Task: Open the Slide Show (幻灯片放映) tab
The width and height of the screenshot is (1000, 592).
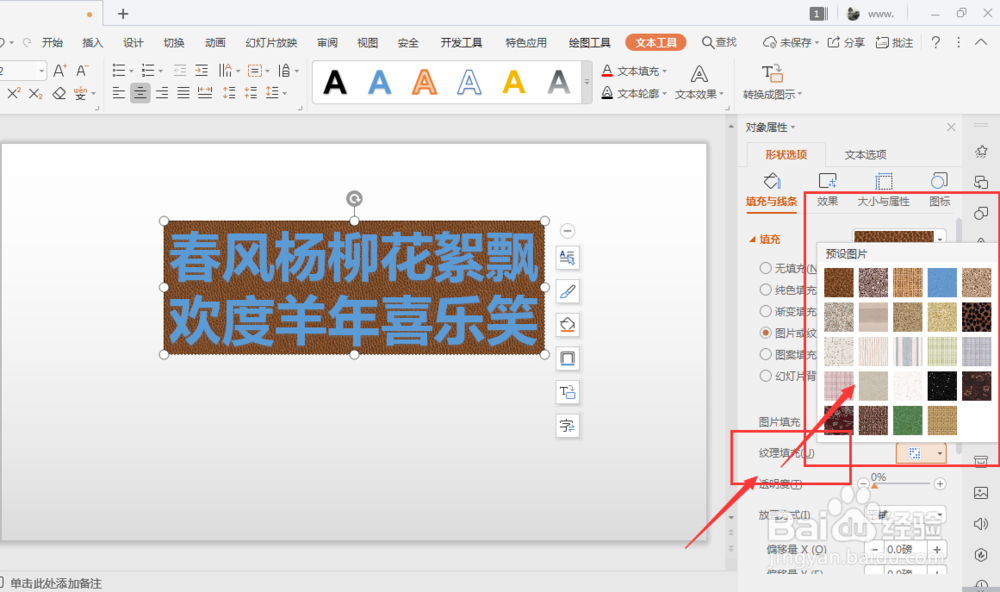Action: point(271,43)
